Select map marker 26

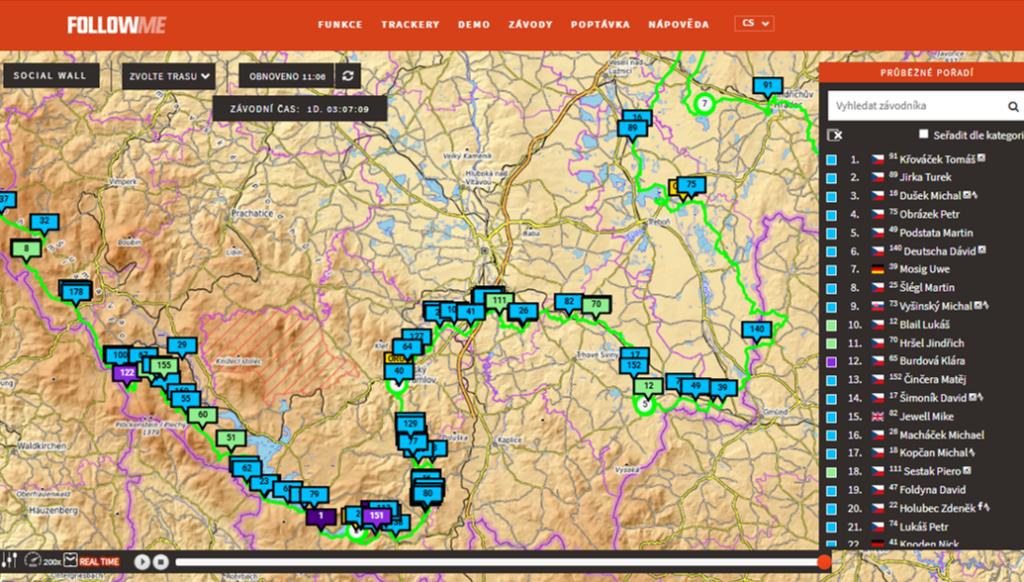(523, 311)
